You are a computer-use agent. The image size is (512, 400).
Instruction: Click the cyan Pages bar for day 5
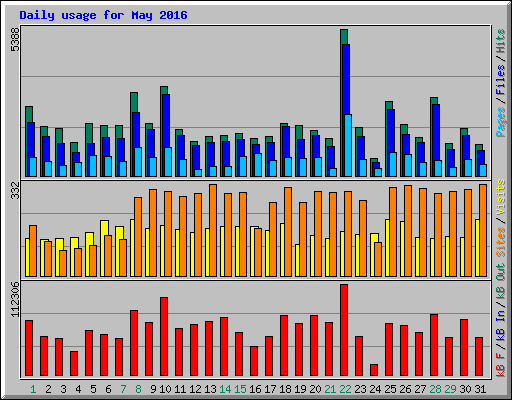(x=93, y=166)
